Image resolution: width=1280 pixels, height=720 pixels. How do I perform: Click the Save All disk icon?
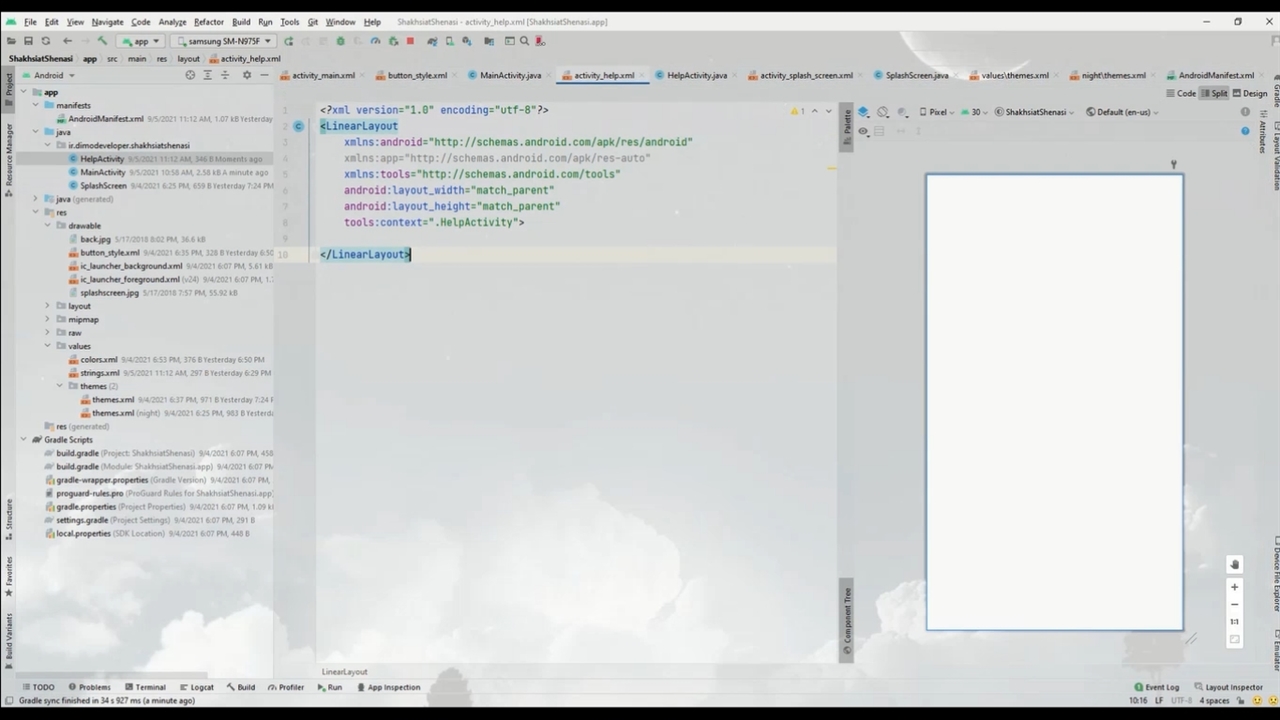pos(28,41)
